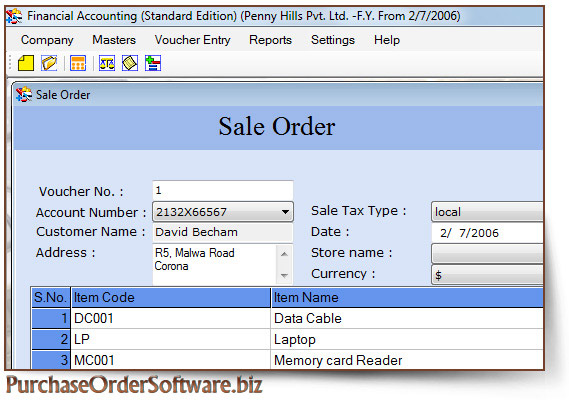This screenshot has width=569, height=400.
Task: Click the balance scales toolbar icon
Action: coord(107,63)
